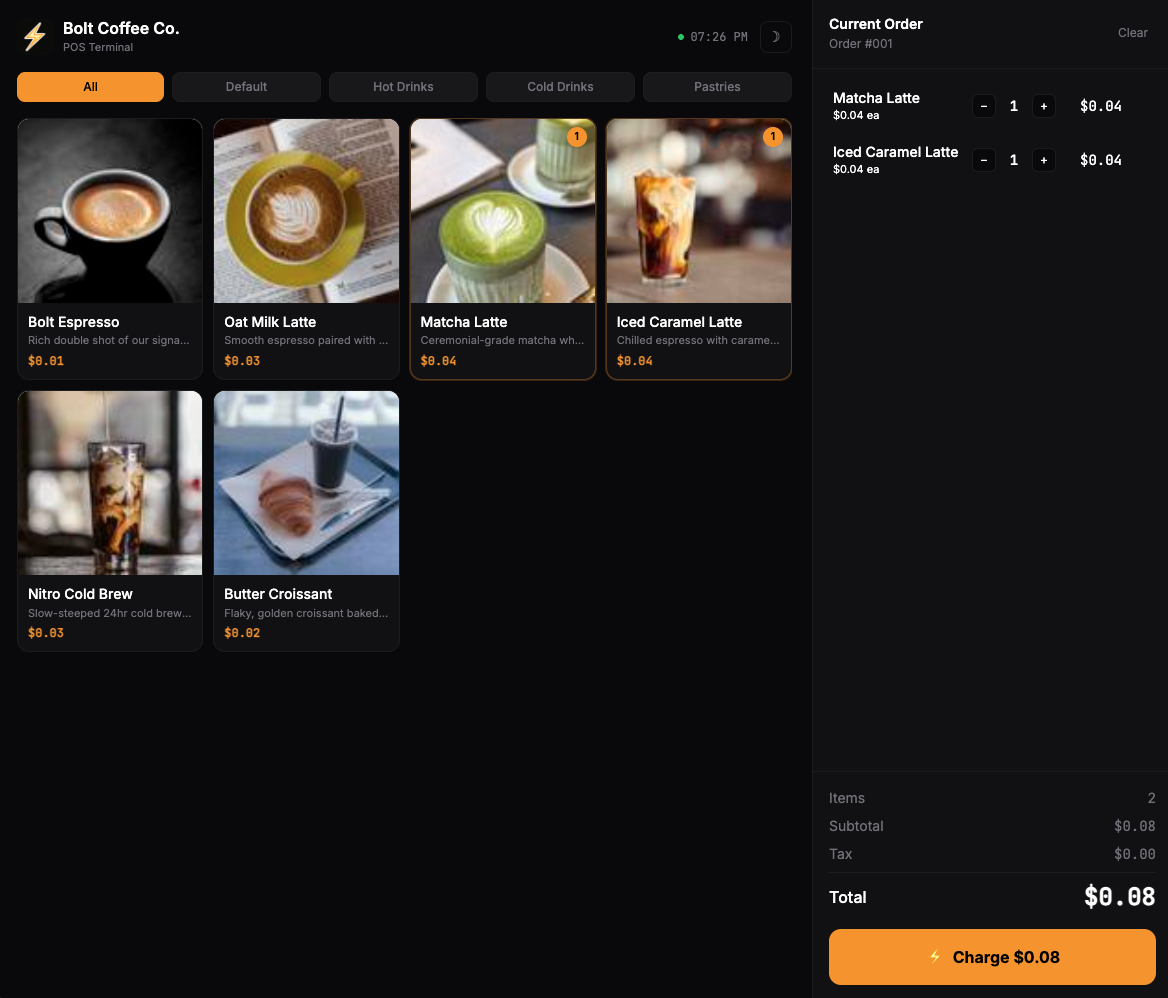Image resolution: width=1168 pixels, height=998 pixels.
Task: Decrease Matcha Latte quantity with minus button
Action: point(983,106)
